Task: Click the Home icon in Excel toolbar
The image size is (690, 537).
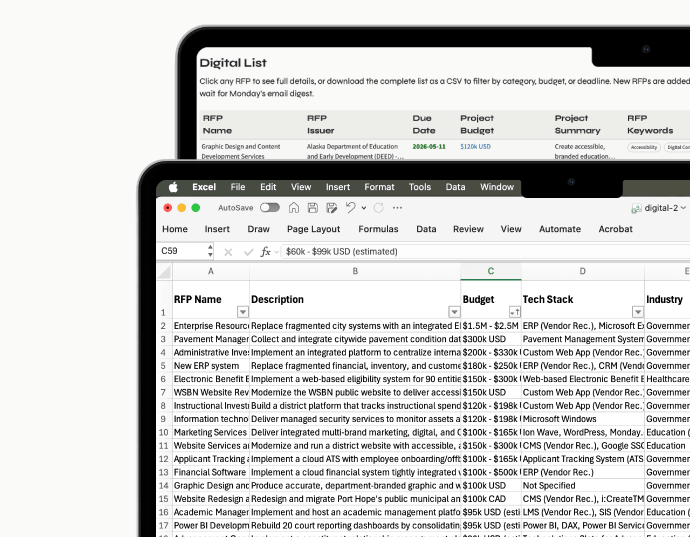Action: coord(294,208)
